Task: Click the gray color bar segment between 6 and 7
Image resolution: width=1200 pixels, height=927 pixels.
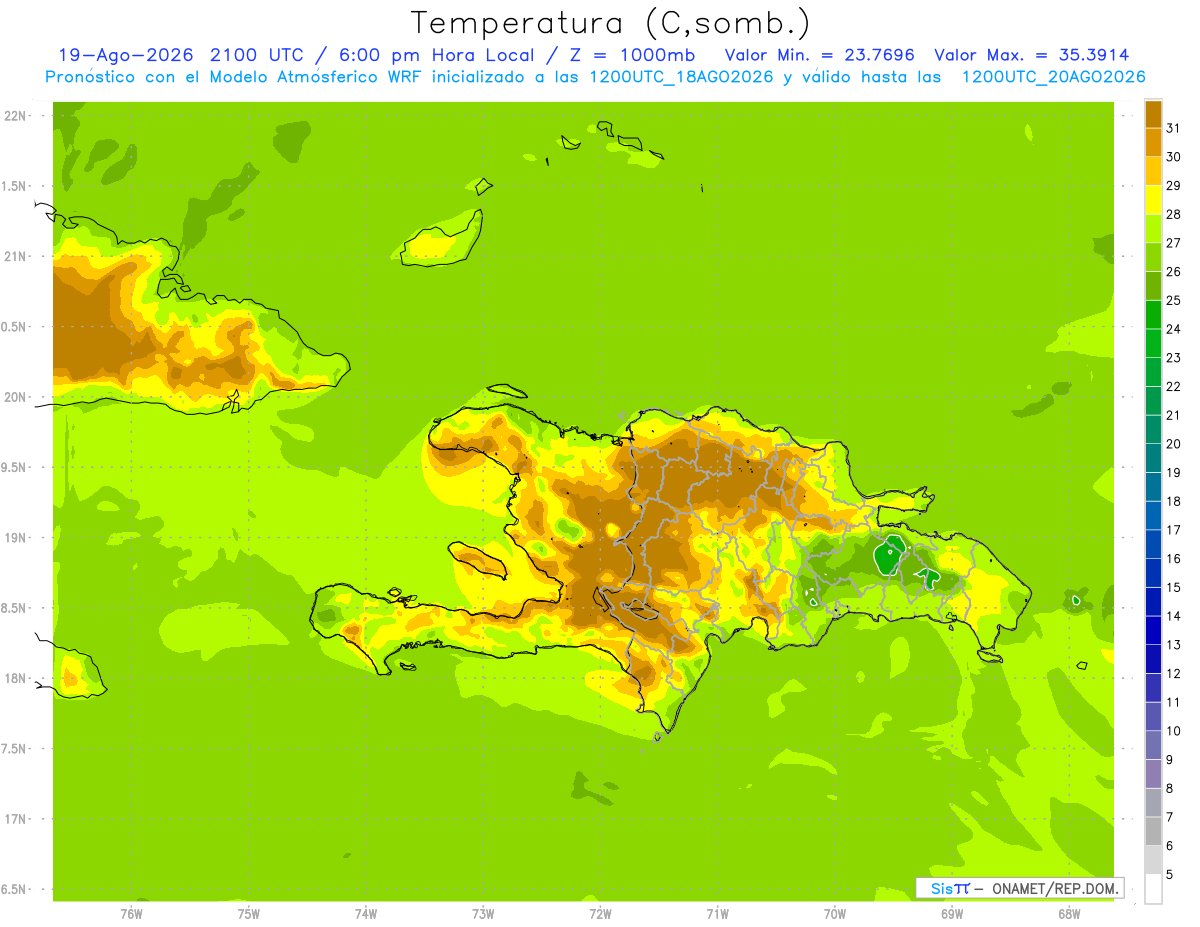Action: [1153, 831]
